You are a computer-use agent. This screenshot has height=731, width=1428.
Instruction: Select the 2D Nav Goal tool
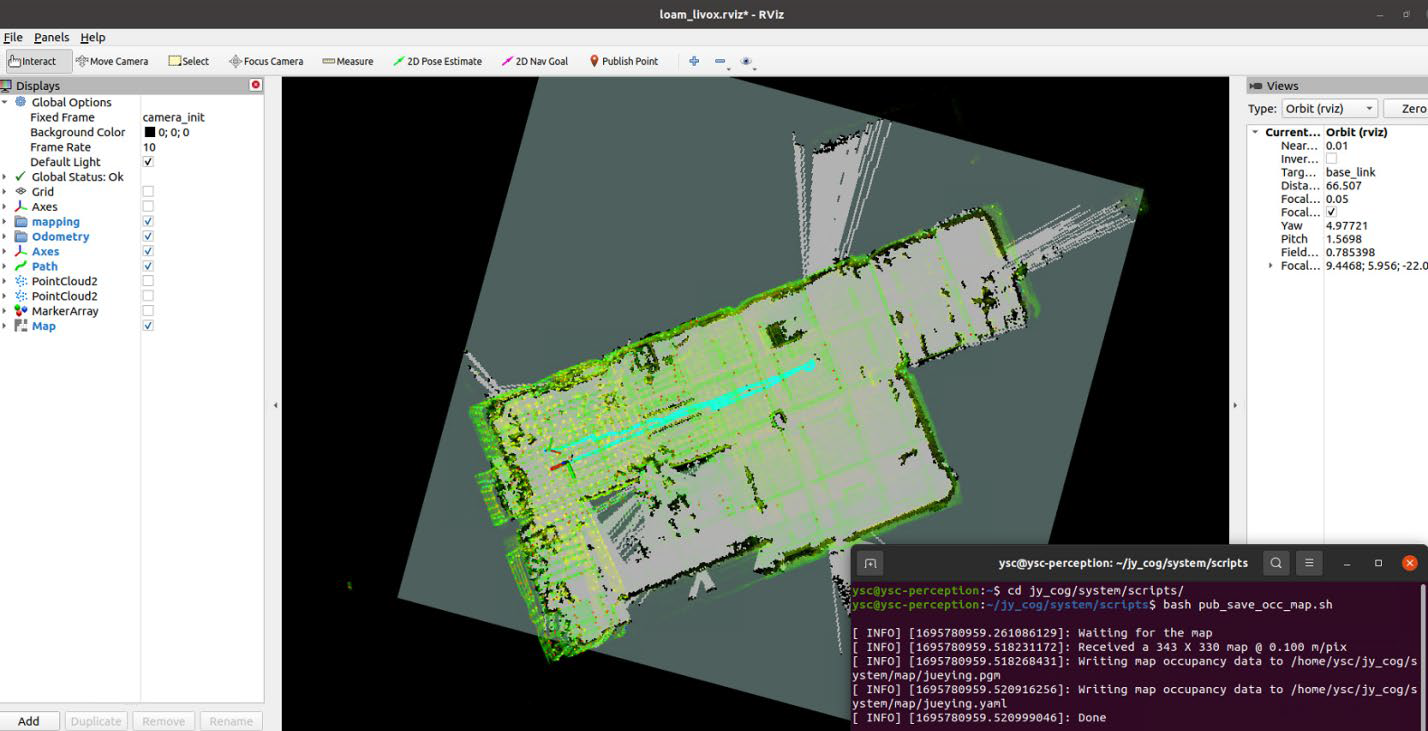tap(534, 61)
